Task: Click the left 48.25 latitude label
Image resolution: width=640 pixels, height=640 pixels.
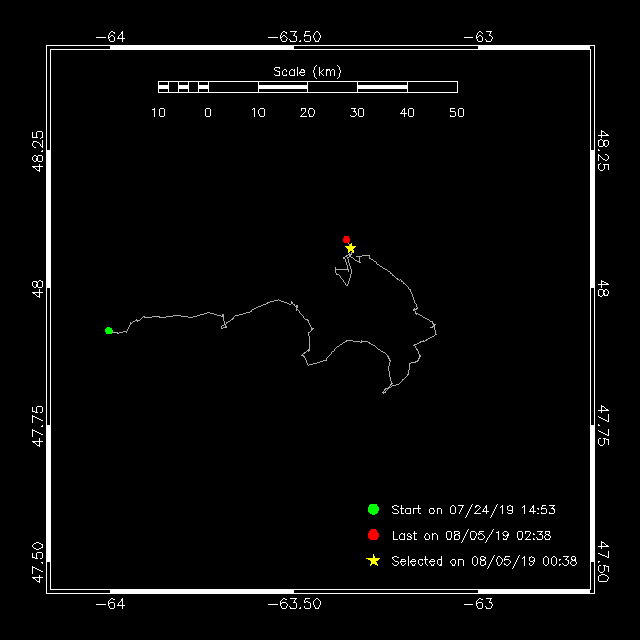Action: coord(38,150)
